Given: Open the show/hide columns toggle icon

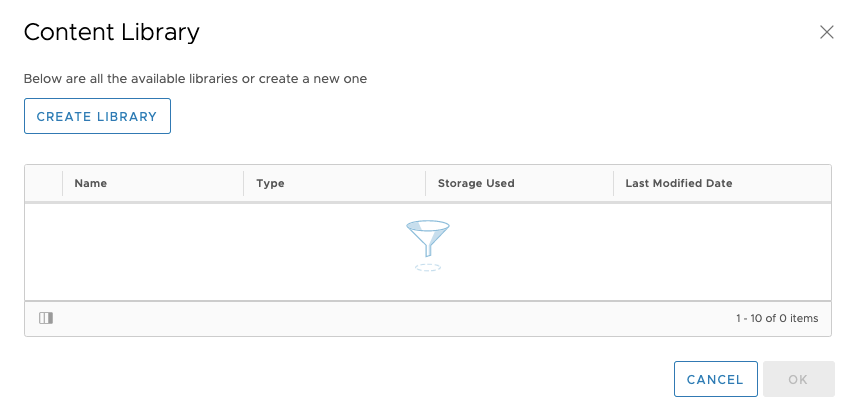Looking at the screenshot, I should click(x=45, y=318).
